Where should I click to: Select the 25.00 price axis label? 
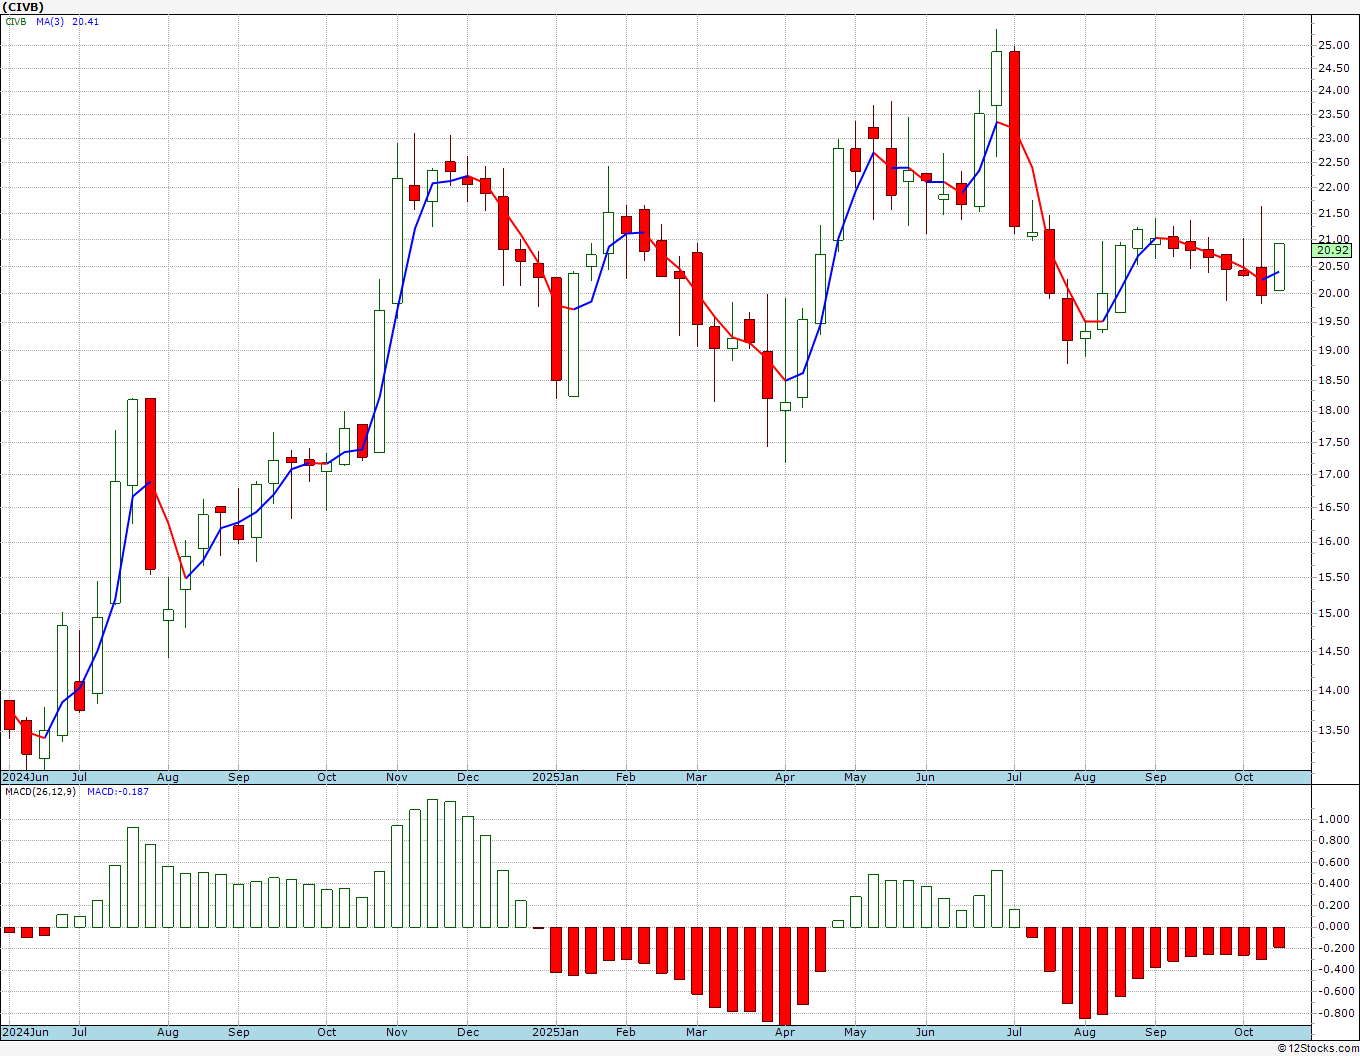click(1333, 45)
